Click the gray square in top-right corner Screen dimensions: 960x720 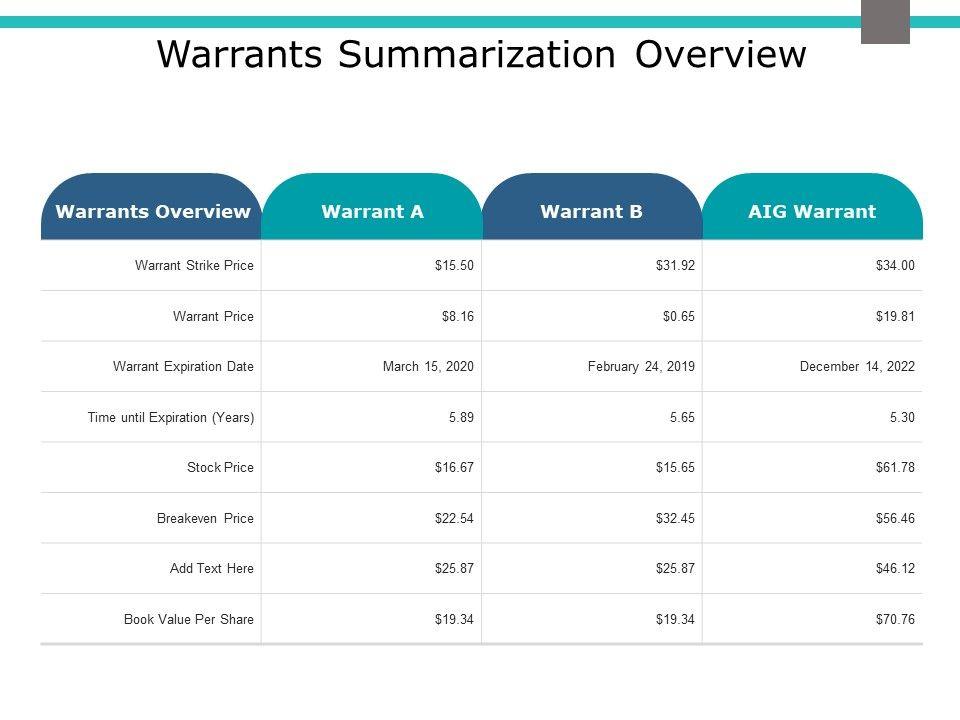pyautogui.click(x=885, y=21)
